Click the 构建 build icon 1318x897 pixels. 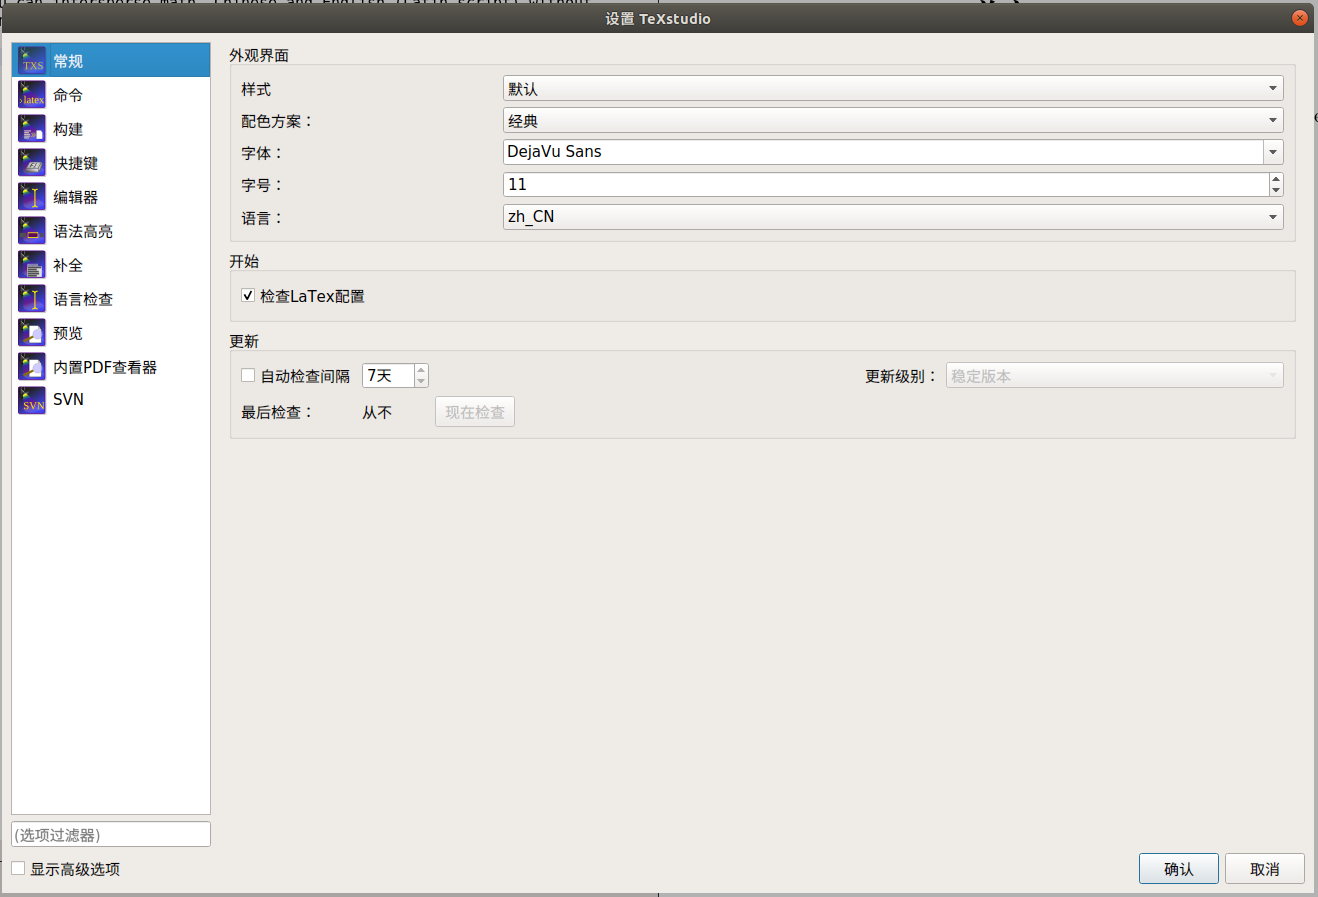point(32,129)
